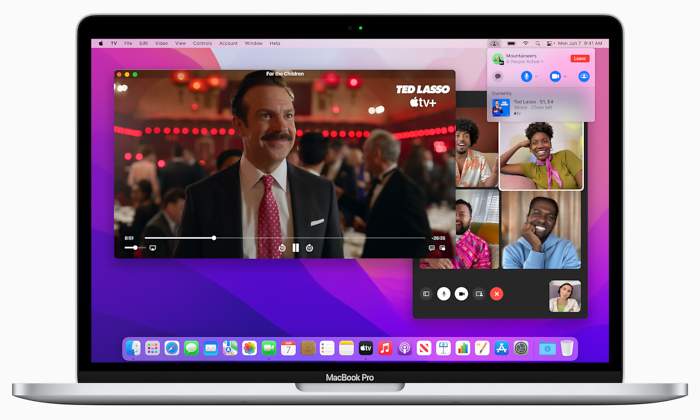The height and width of the screenshot is (420, 700).
Task: Open Control Center in the menu bar
Action: [550, 43]
